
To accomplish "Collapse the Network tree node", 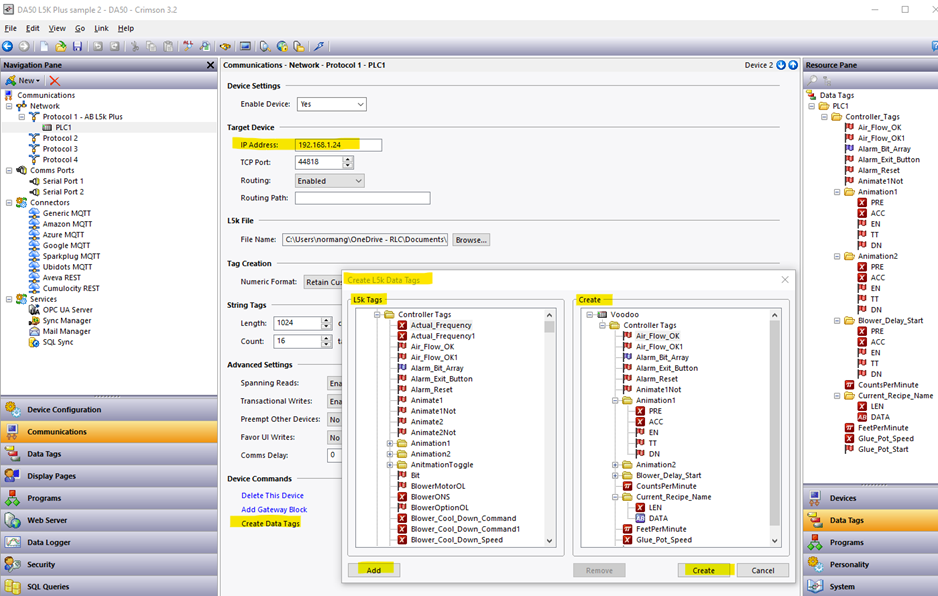I will pyautogui.click(x=9, y=106).
